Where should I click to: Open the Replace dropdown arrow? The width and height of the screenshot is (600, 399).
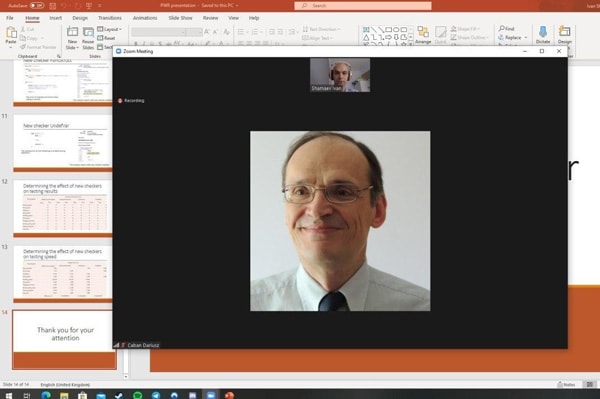point(526,37)
